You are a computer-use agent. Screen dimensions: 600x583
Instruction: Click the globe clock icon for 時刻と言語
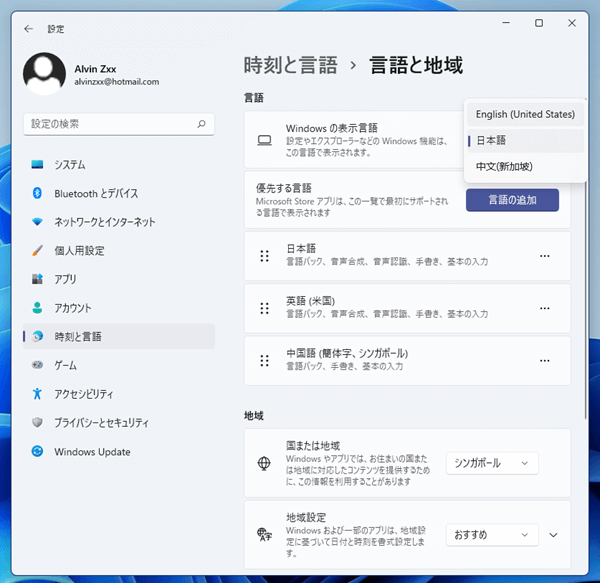click(37, 336)
